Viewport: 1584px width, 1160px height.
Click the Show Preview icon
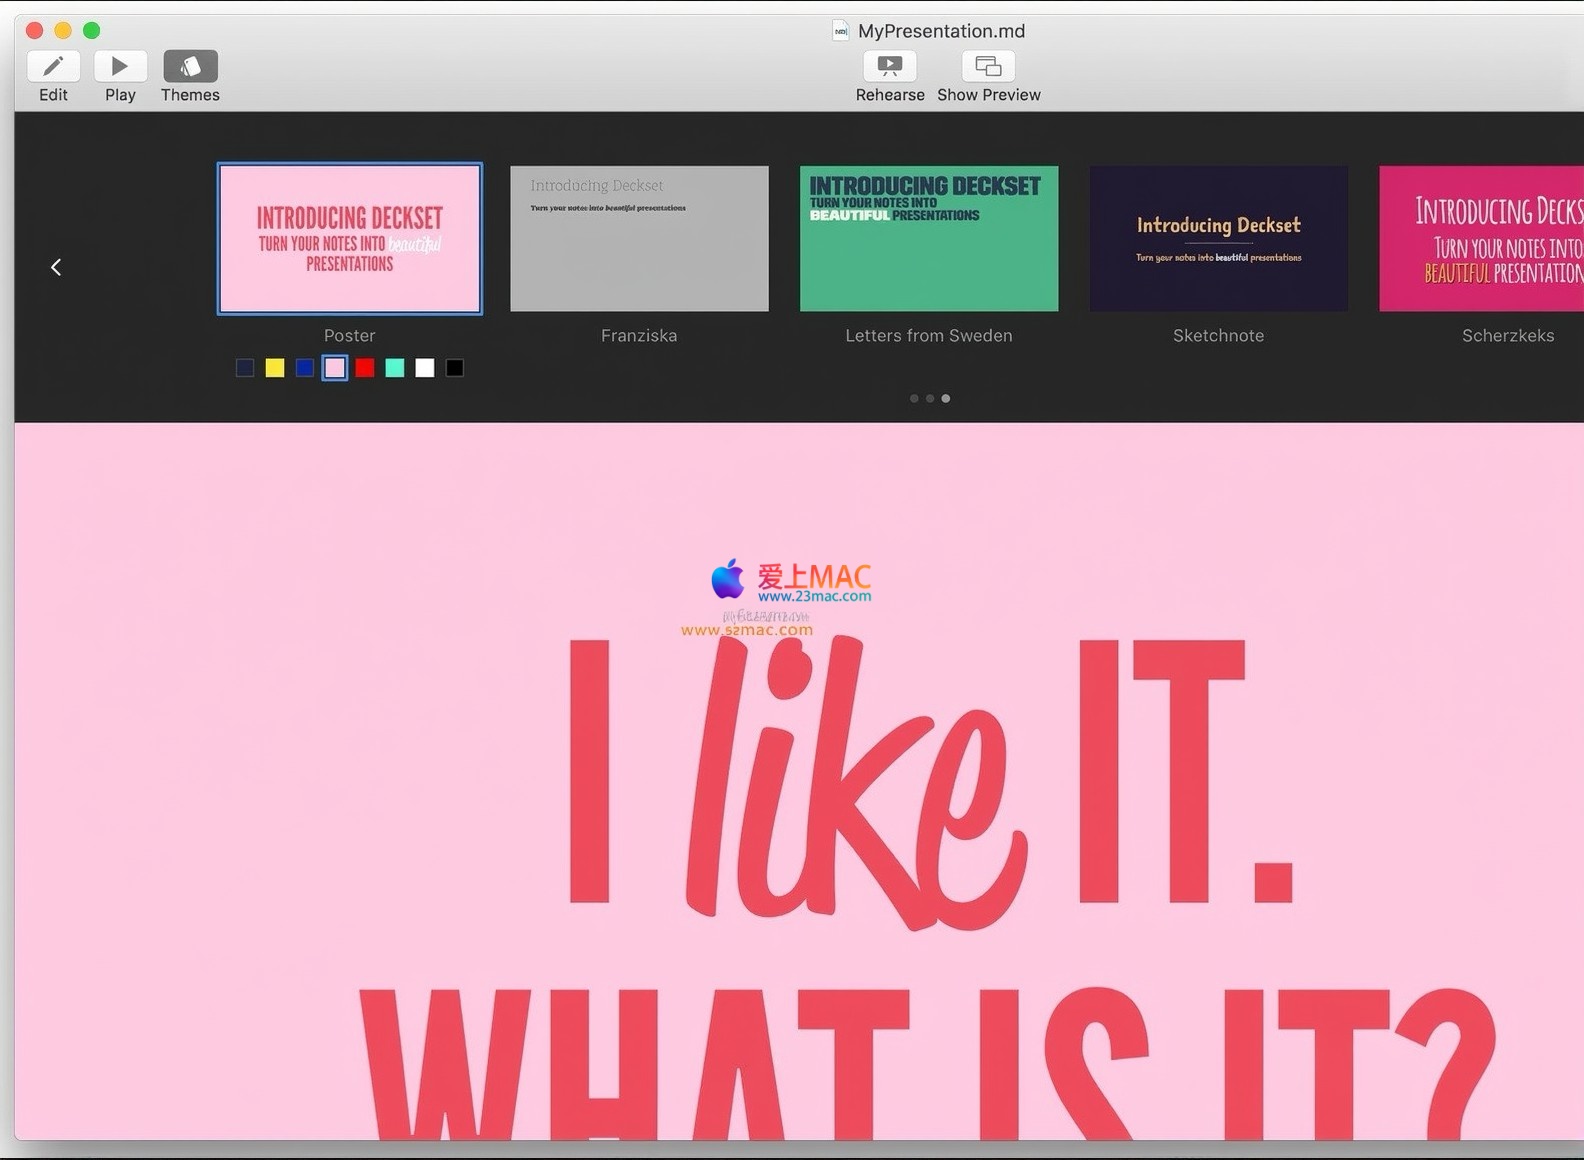point(988,67)
